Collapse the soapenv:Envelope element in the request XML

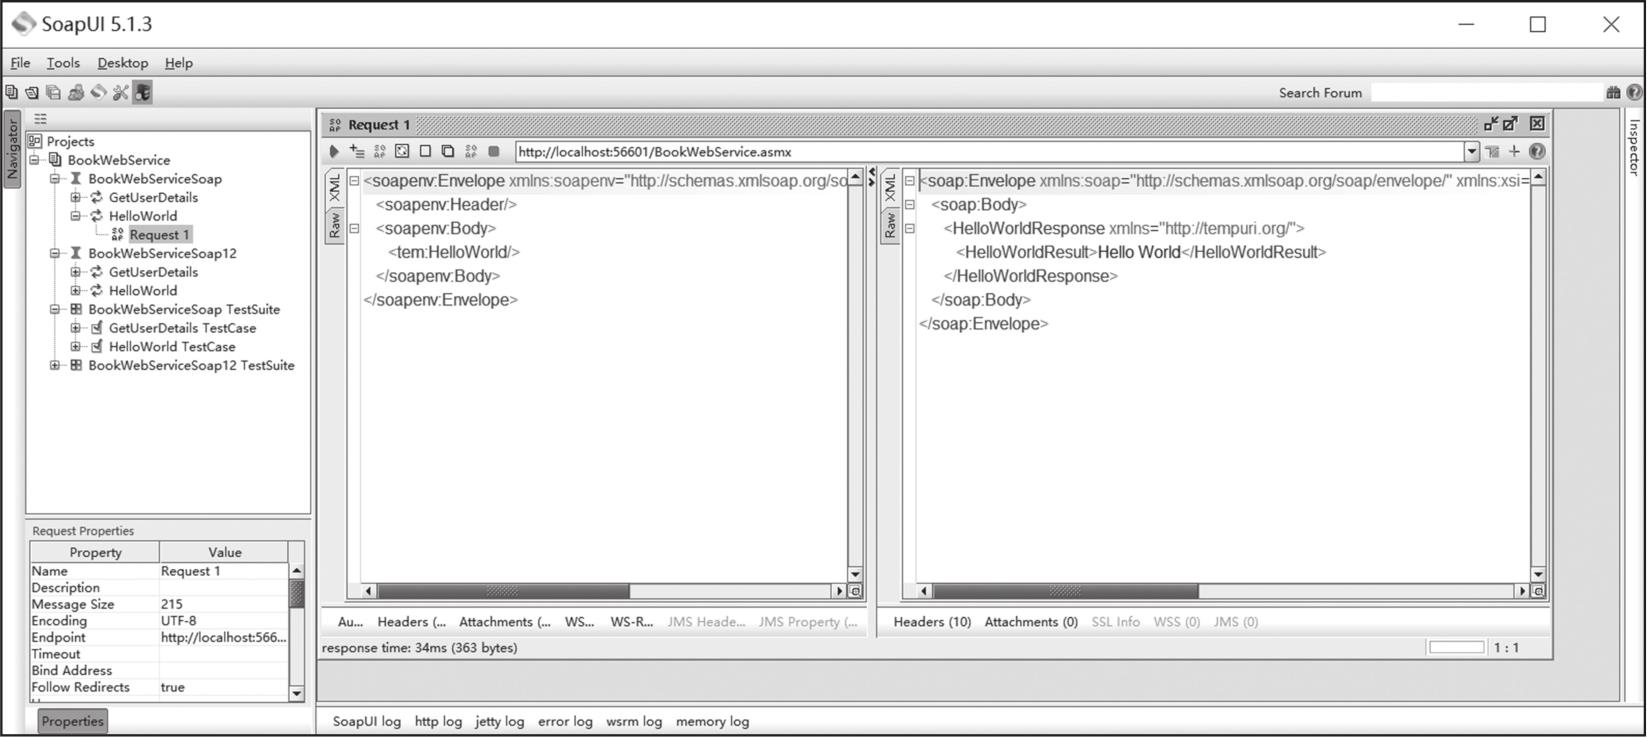tap(354, 181)
